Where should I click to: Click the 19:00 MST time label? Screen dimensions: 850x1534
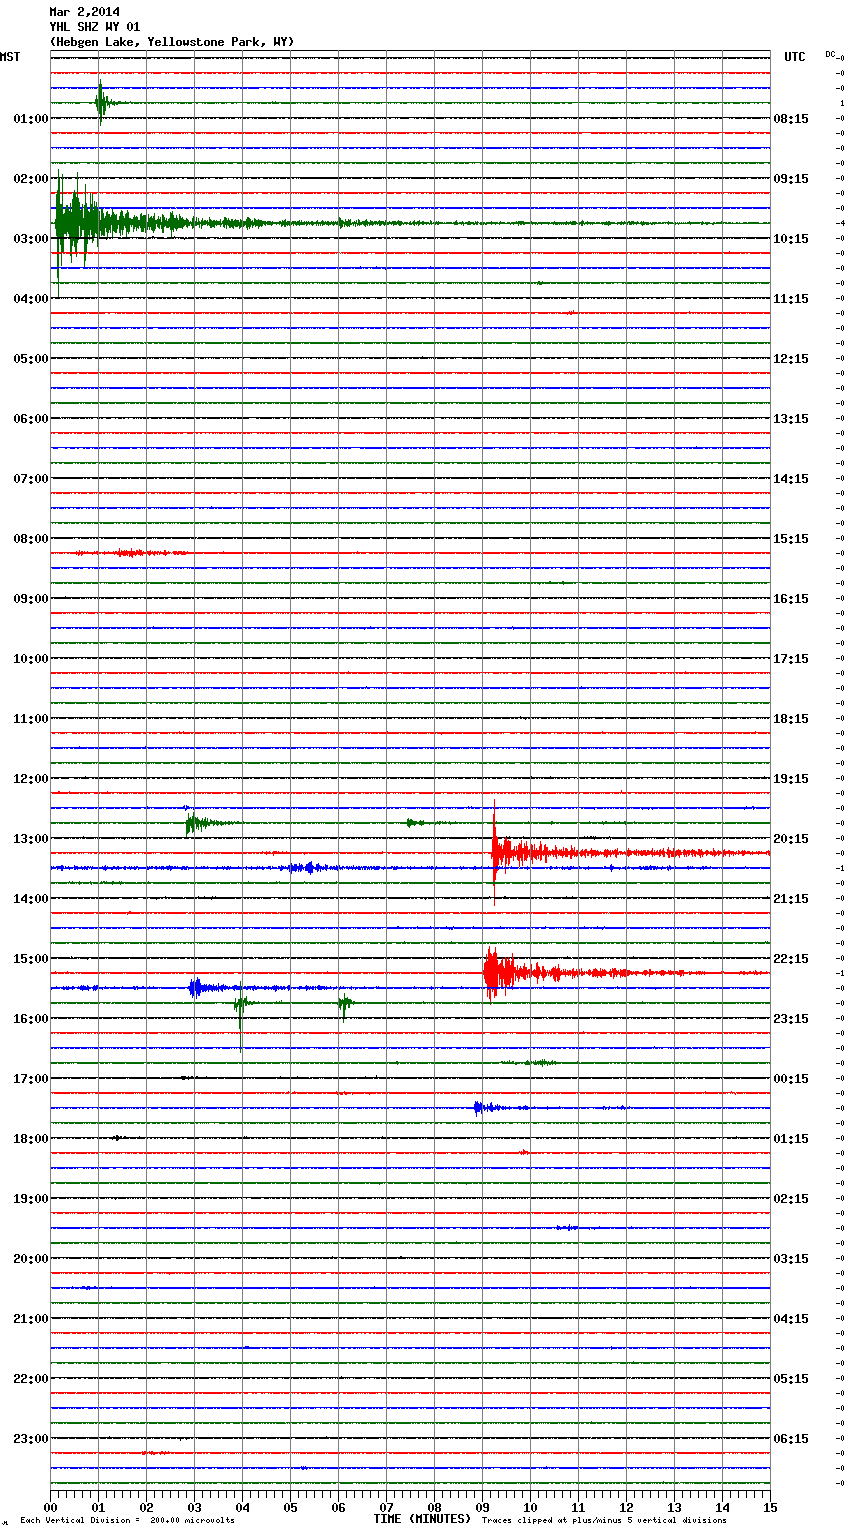pos(31,1199)
